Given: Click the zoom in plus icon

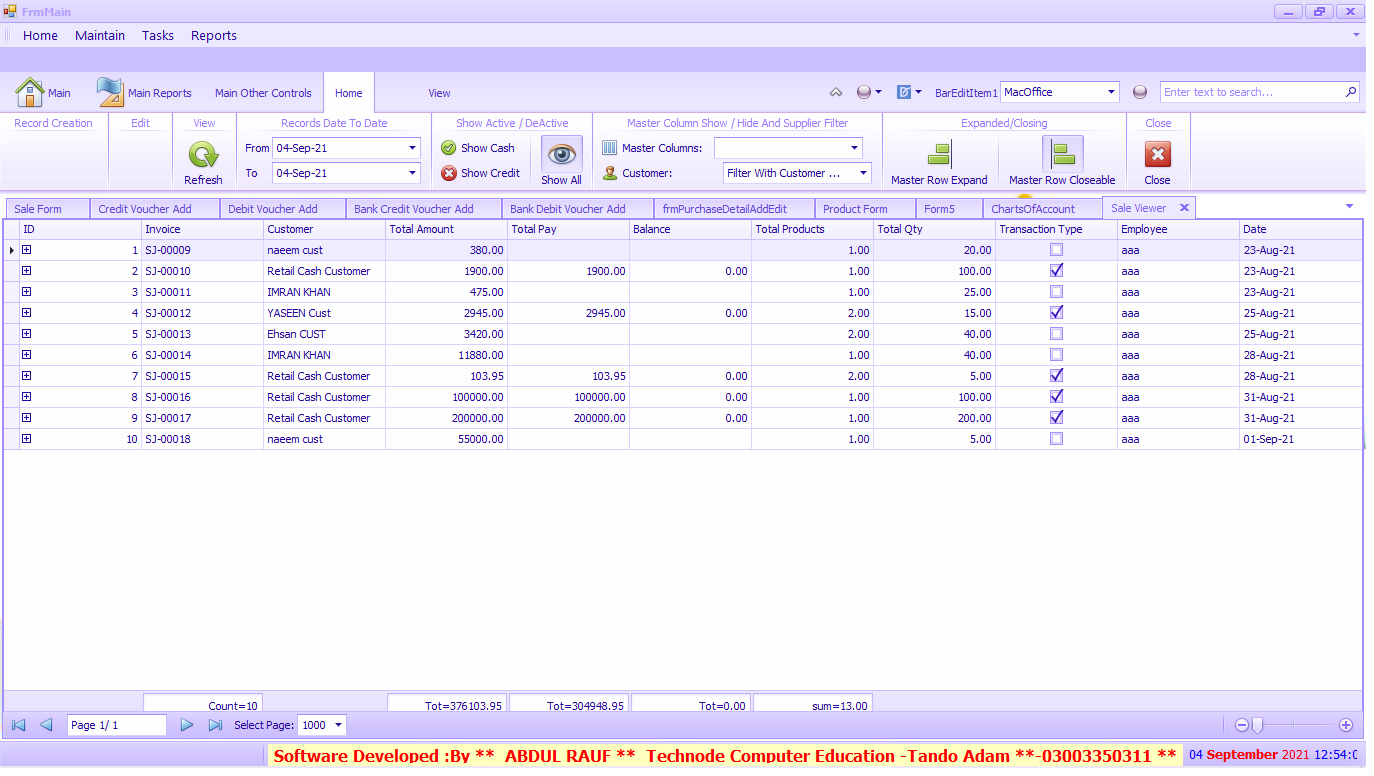Looking at the screenshot, I should click(1346, 725).
